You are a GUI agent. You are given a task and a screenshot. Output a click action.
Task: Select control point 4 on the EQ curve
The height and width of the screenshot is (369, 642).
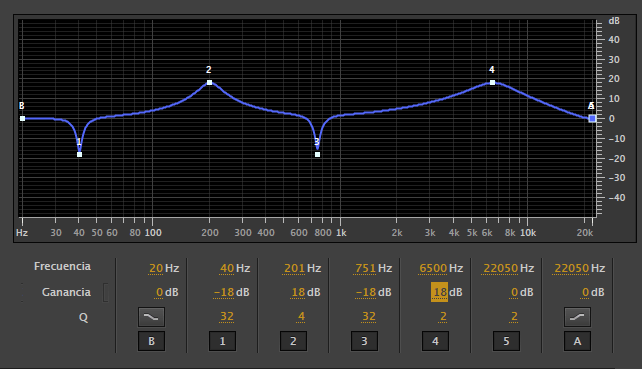coord(493,82)
